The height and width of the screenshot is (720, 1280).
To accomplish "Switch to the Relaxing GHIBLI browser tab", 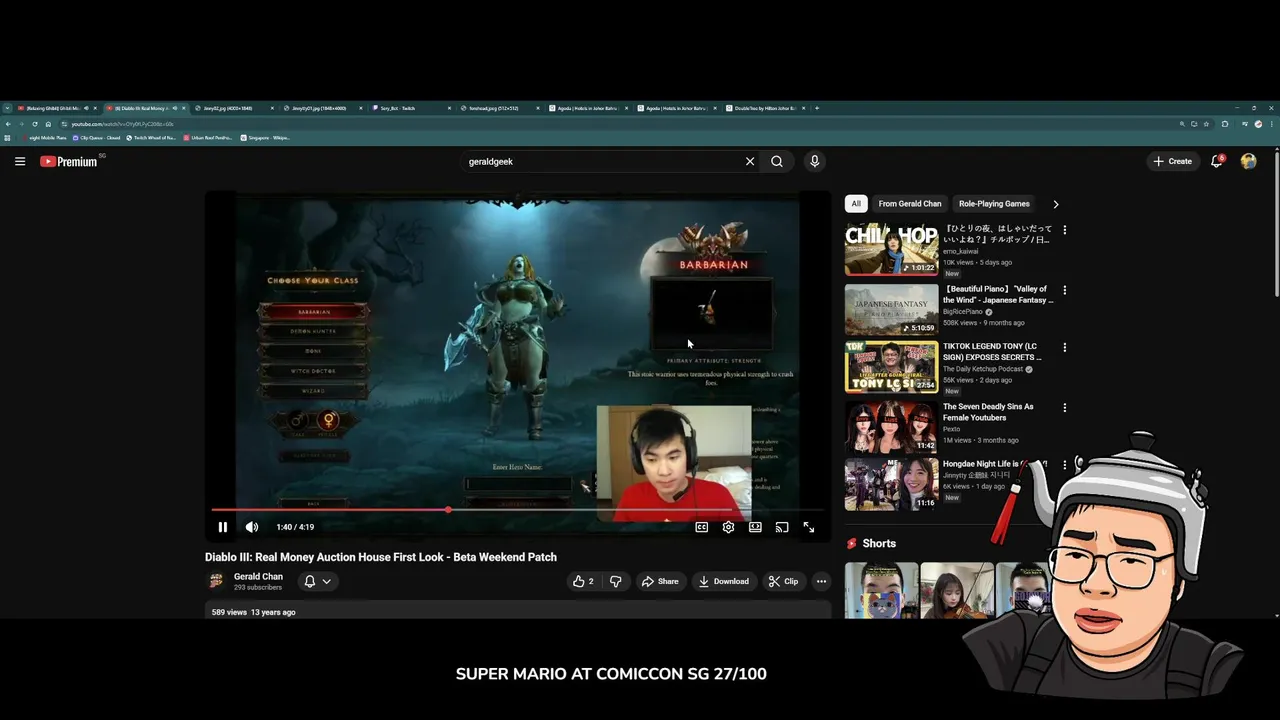I will pyautogui.click(x=56, y=108).
